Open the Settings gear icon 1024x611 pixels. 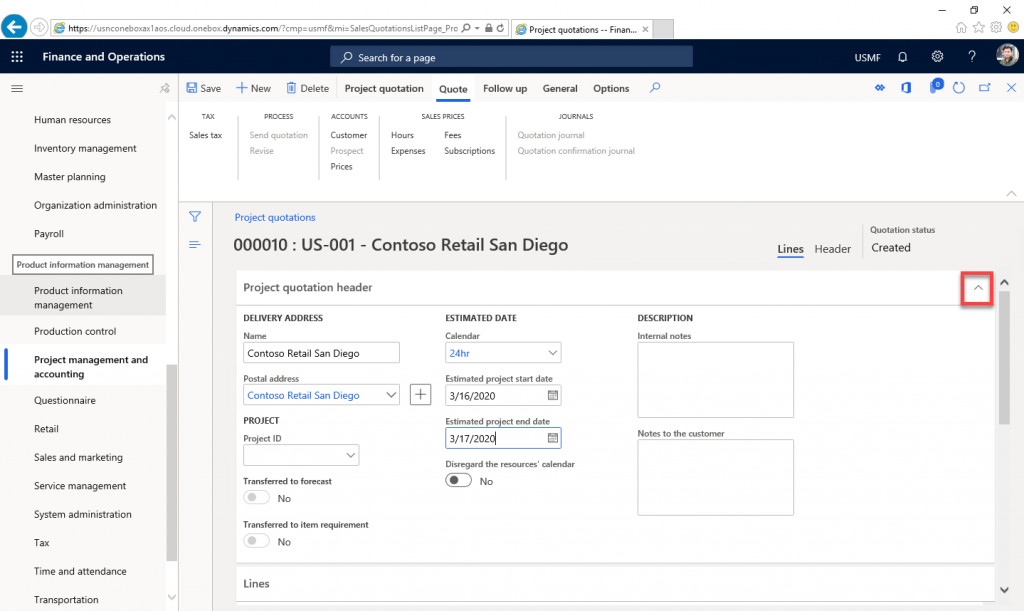pos(937,57)
